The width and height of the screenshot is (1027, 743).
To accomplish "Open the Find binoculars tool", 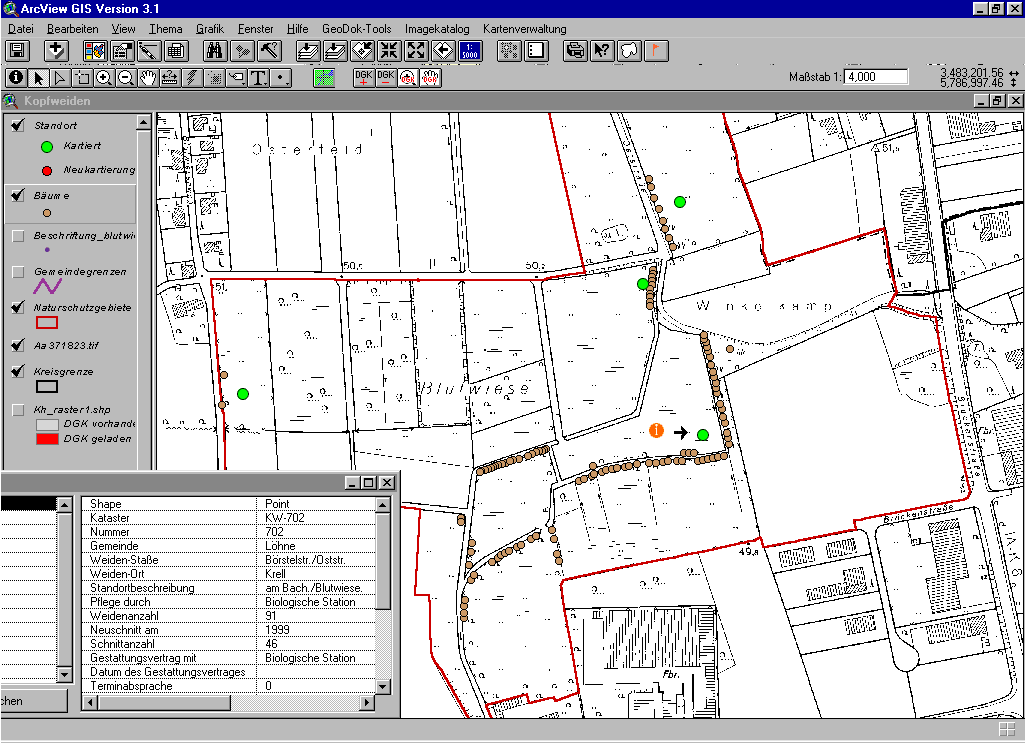I will pos(214,51).
